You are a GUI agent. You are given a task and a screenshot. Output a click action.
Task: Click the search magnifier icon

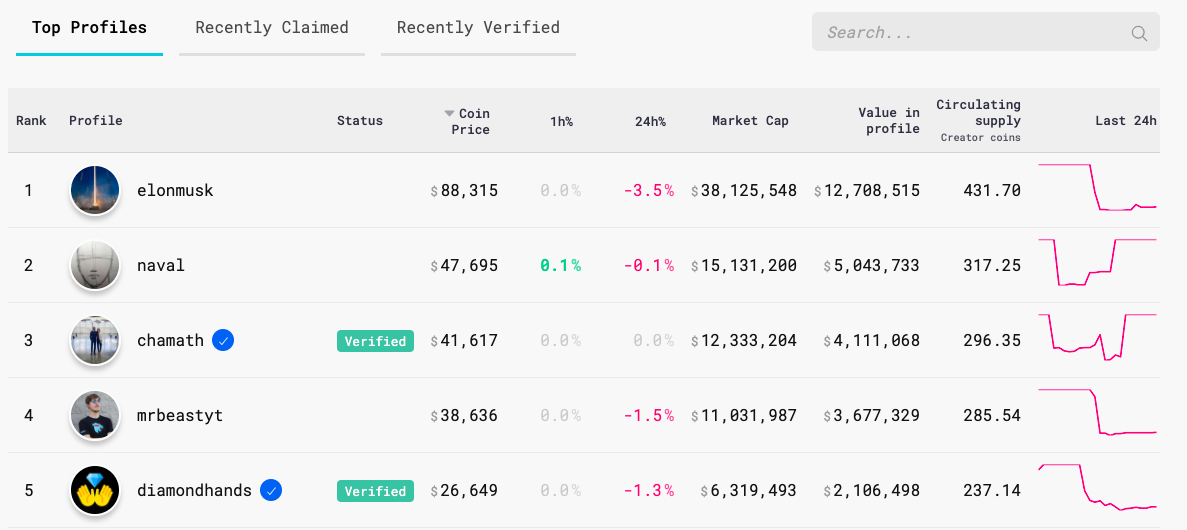pyautogui.click(x=1139, y=33)
